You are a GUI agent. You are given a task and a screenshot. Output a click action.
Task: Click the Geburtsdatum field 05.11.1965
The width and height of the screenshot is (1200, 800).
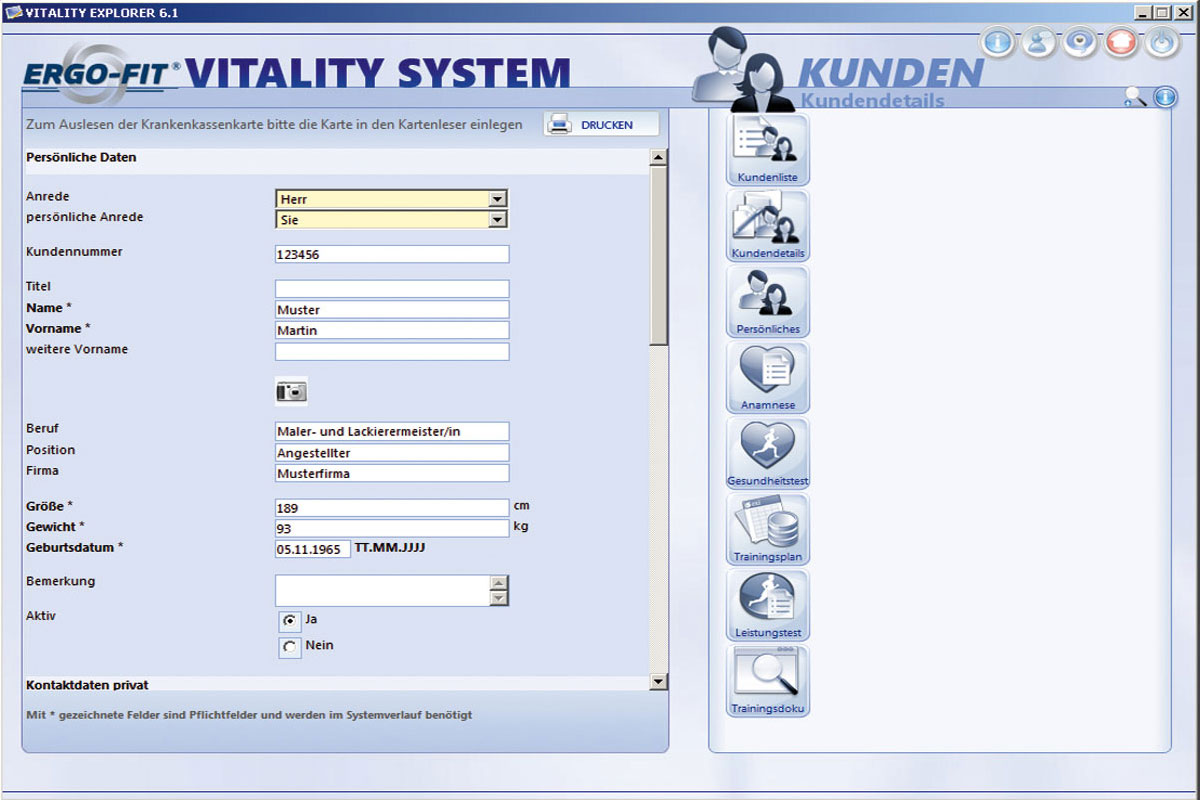[x=313, y=549]
